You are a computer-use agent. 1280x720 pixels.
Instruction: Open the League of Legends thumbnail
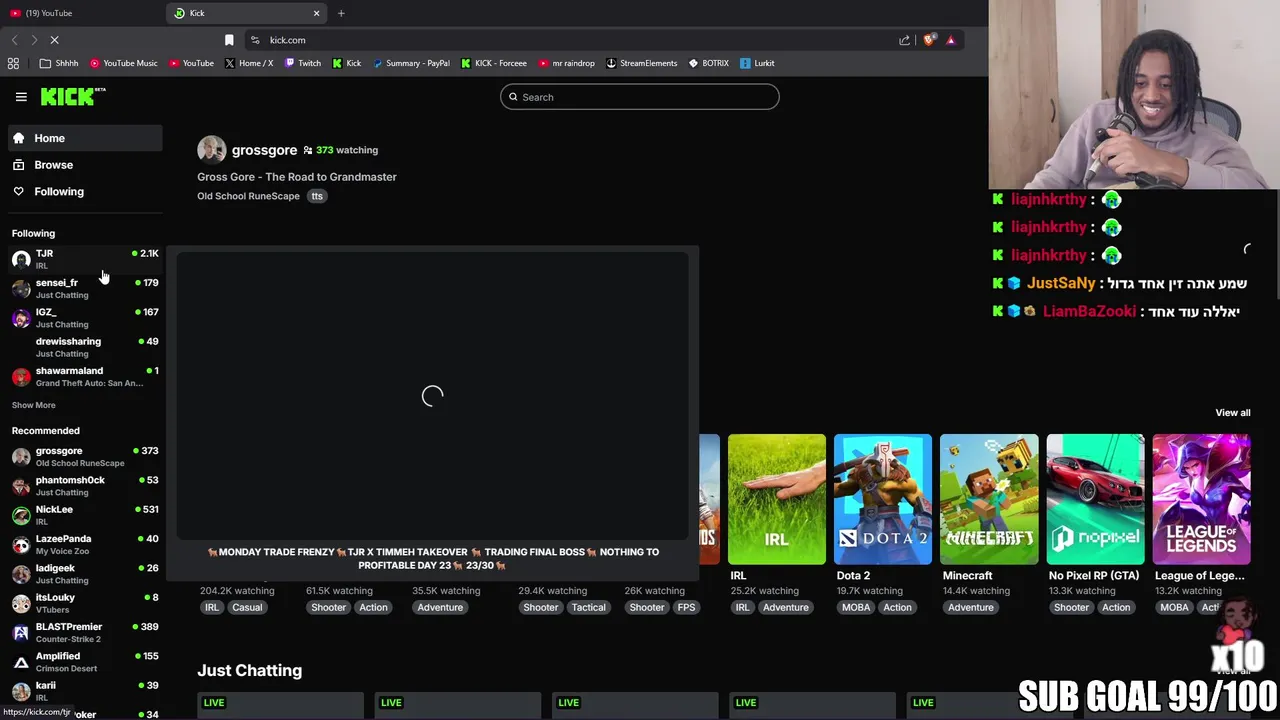coord(1201,499)
